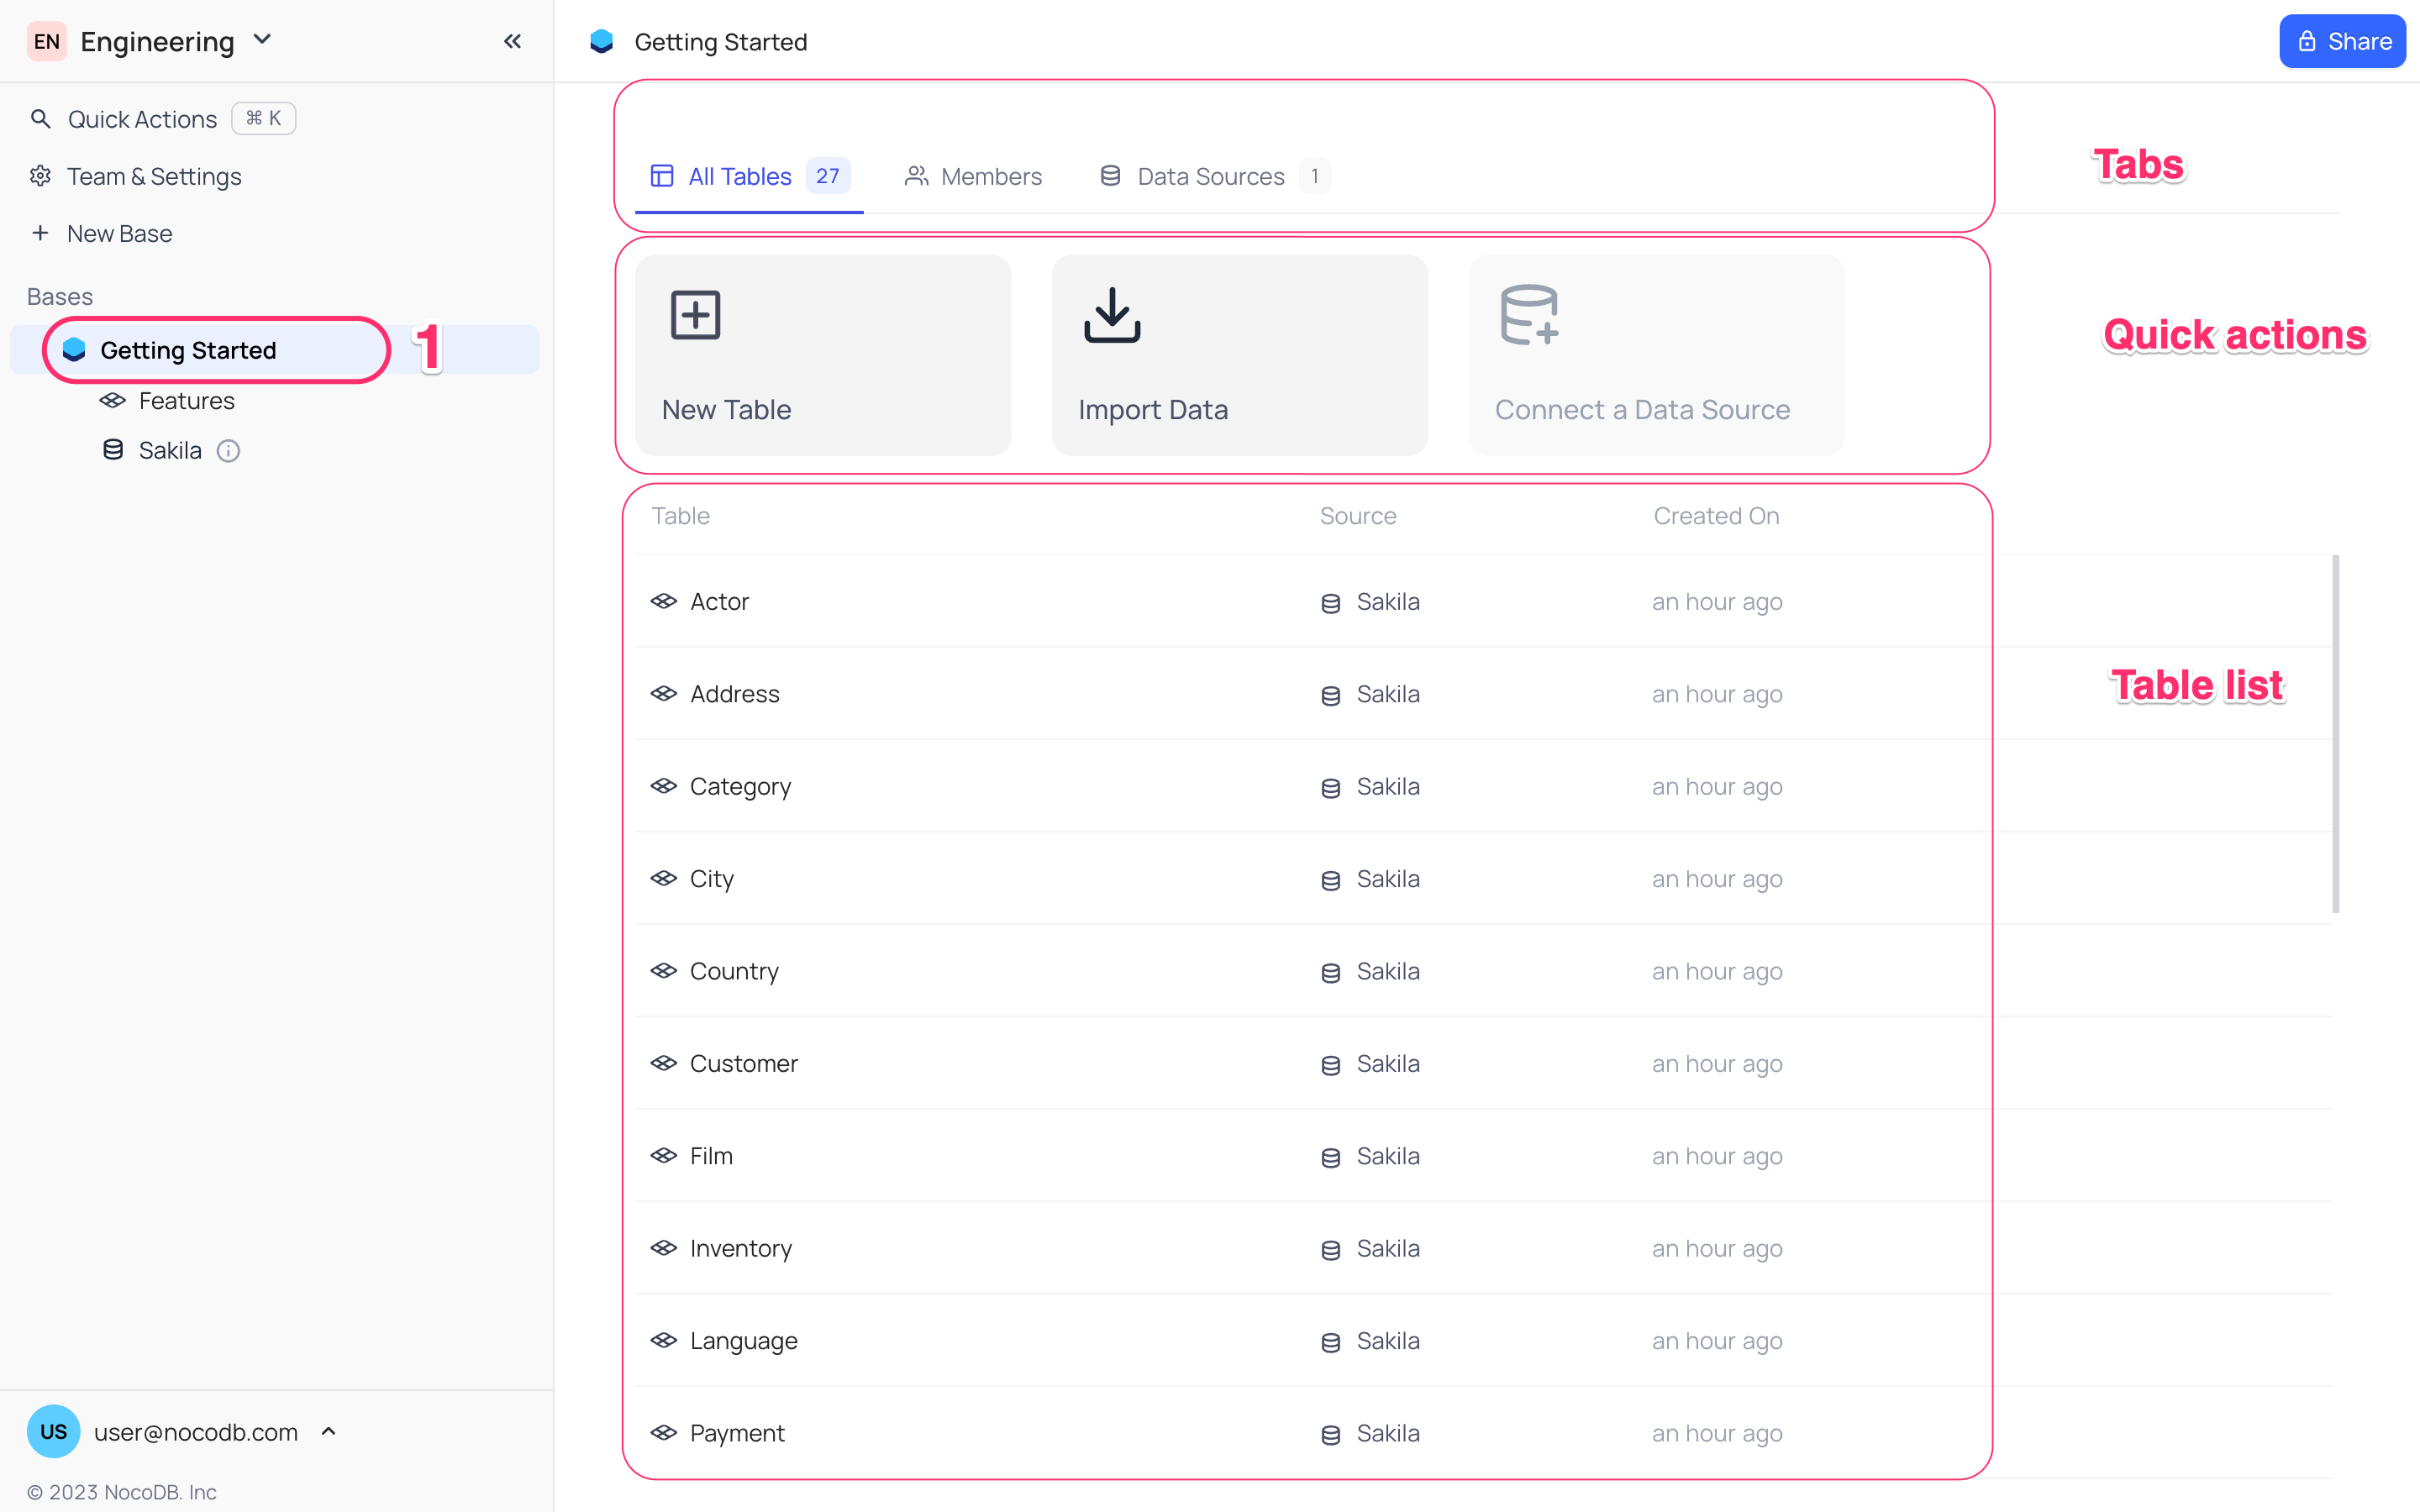Open the Engineering workspace dropdown chevron
Viewport: 2420px width, 1512px height.
(x=262, y=40)
